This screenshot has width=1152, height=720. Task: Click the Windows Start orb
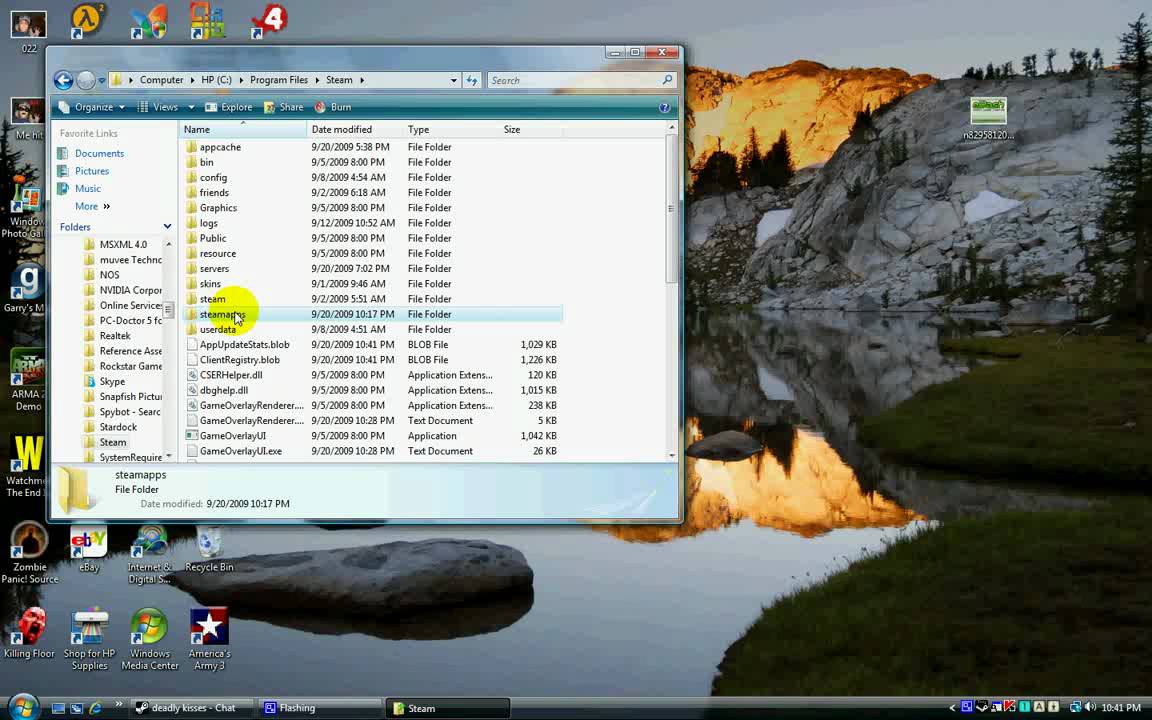[x=24, y=707]
